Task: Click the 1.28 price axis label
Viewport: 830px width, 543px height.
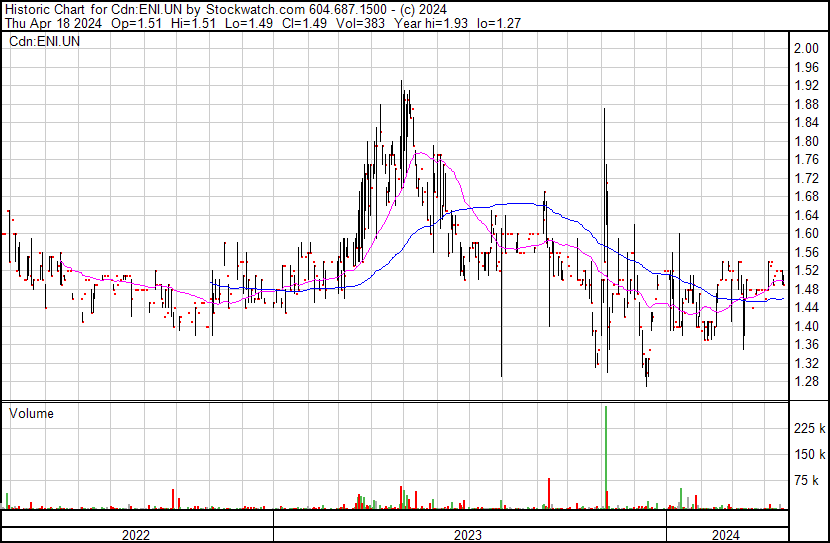Action: (805, 382)
